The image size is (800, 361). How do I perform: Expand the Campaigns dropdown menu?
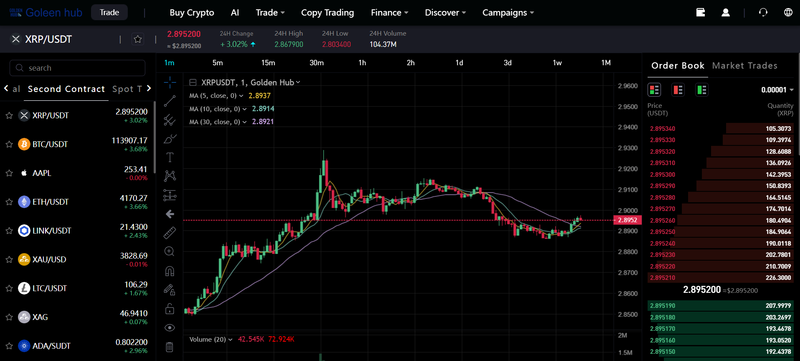pyautogui.click(x=508, y=13)
